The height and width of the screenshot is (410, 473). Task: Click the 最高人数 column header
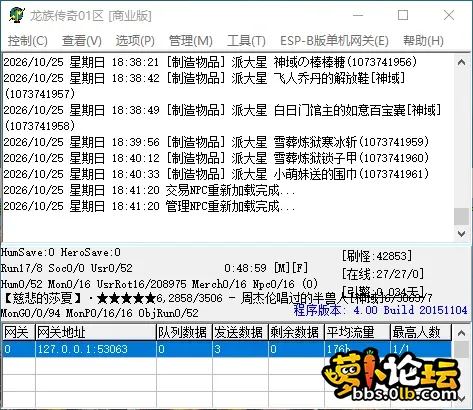tap(421, 332)
